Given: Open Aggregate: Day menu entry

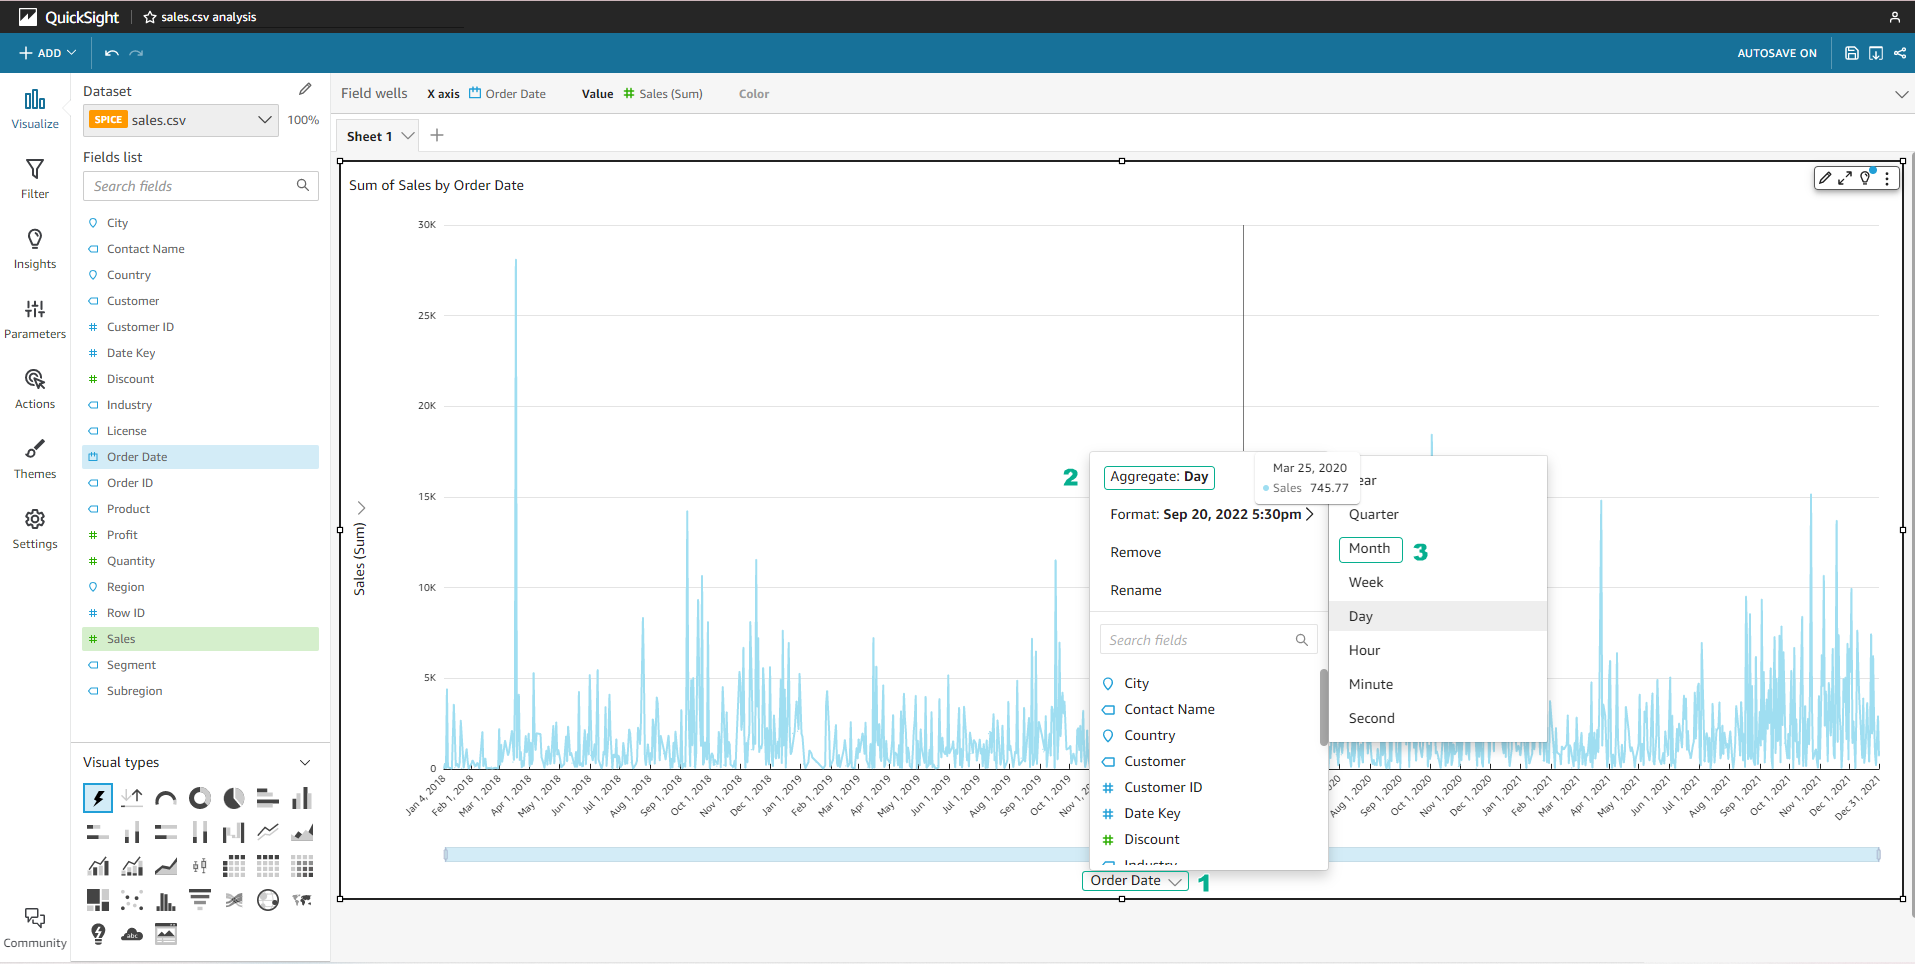Looking at the screenshot, I should (1159, 477).
